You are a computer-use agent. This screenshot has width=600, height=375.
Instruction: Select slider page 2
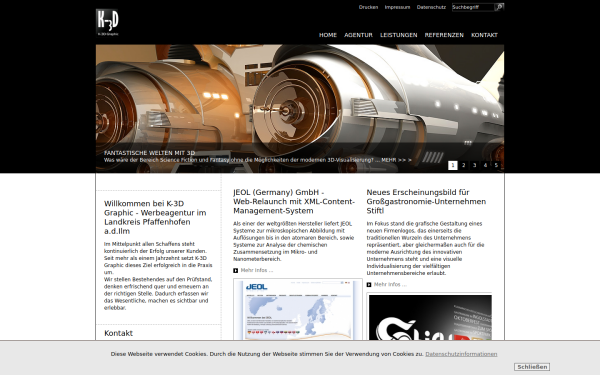pos(463,165)
